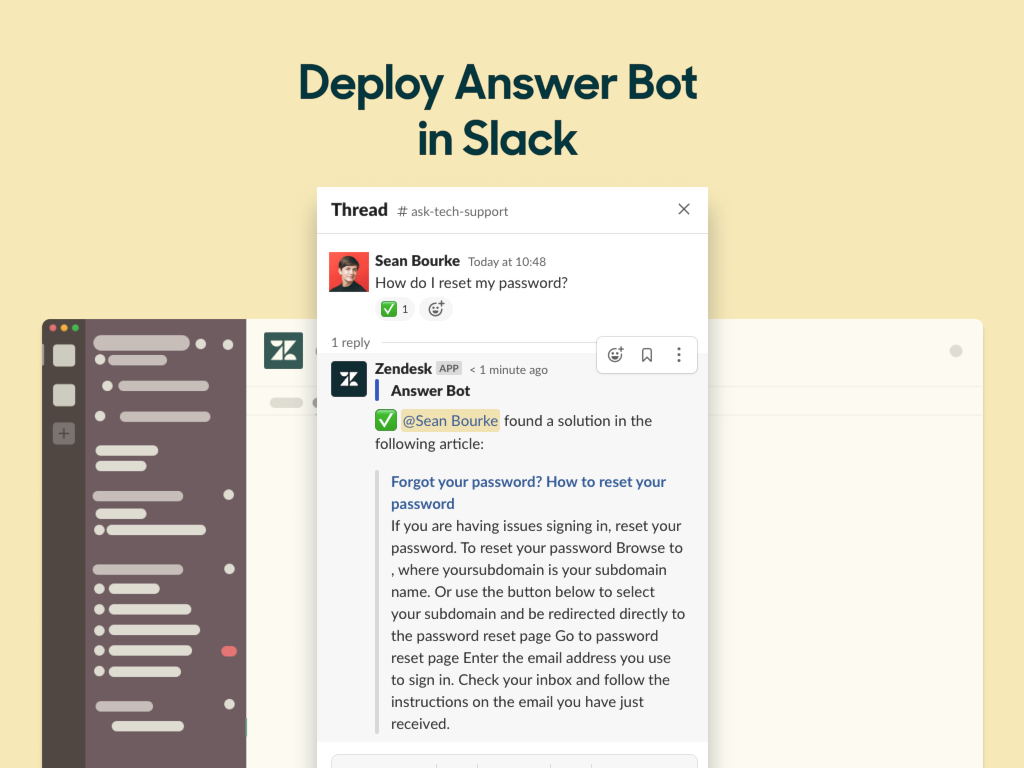
Task: Click Sean Bourke's profile photo
Action: point(349,272)
